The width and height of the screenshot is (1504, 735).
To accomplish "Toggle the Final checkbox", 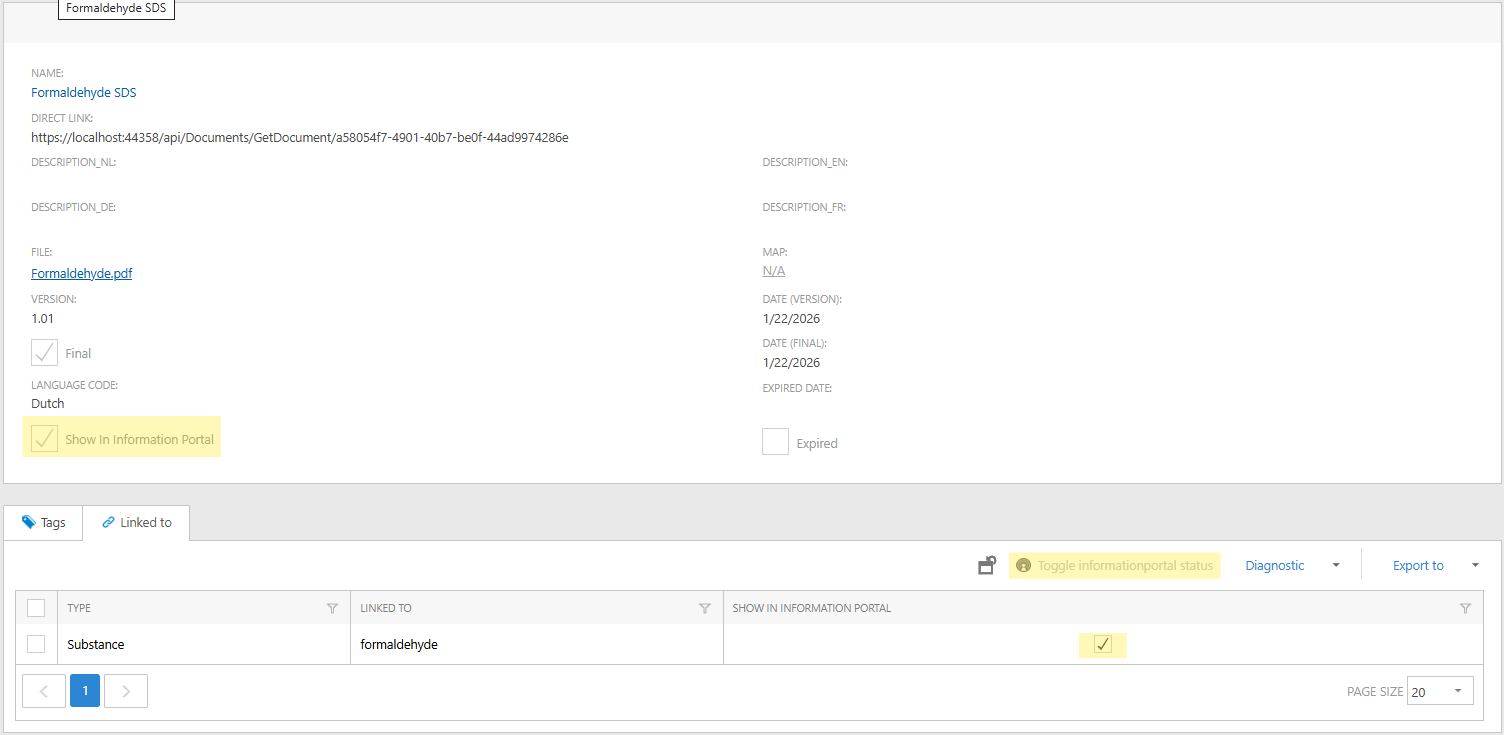I will (45, 353).
